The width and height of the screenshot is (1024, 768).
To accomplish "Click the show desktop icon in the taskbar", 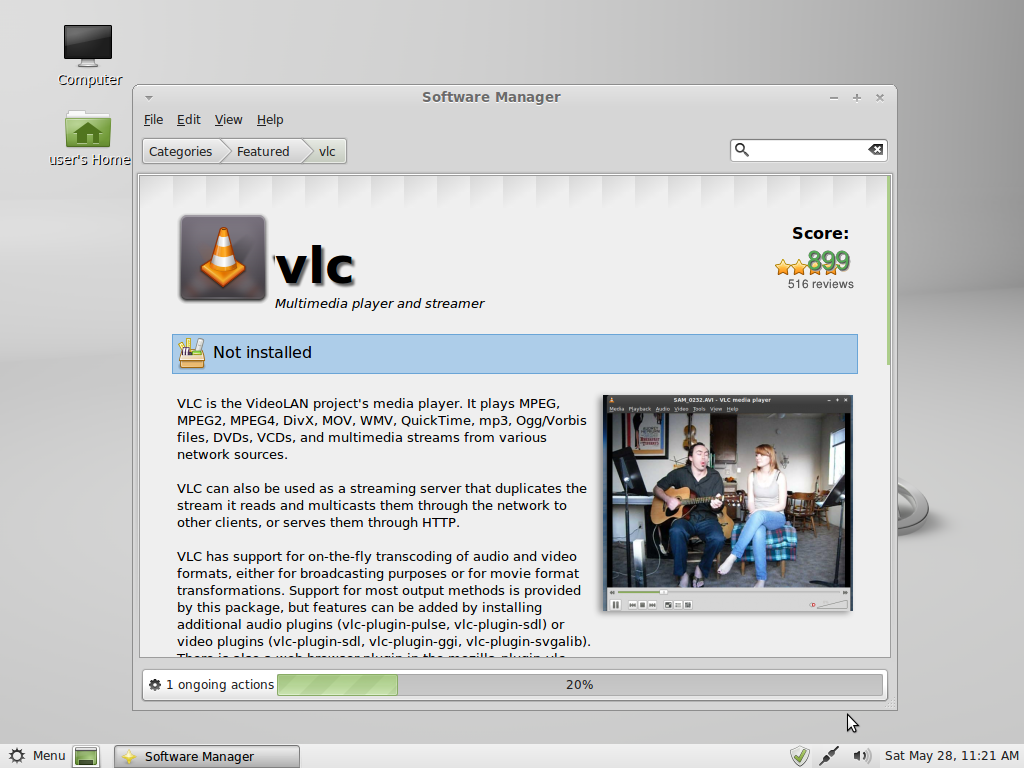I will (x=86, y=756).
